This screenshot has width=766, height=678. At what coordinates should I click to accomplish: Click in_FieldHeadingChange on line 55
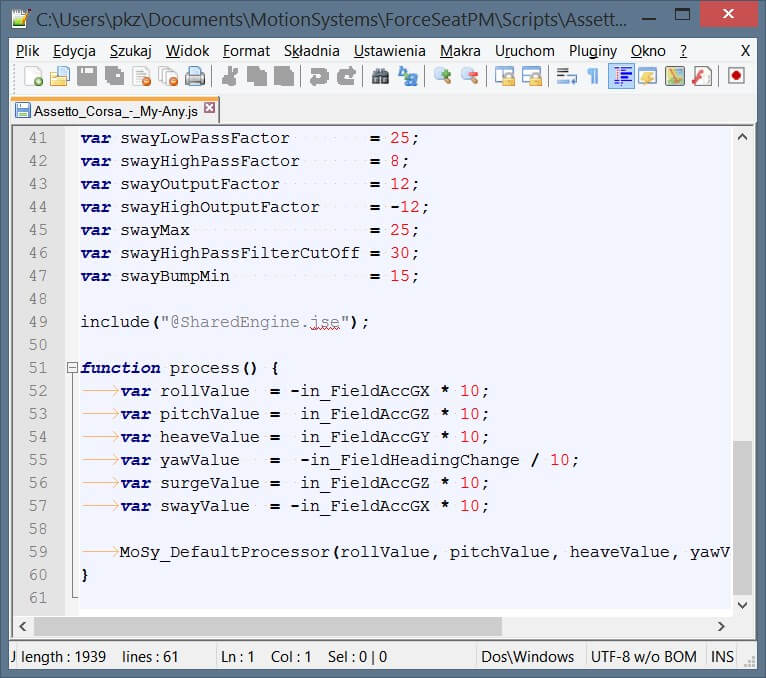(415, 461)
